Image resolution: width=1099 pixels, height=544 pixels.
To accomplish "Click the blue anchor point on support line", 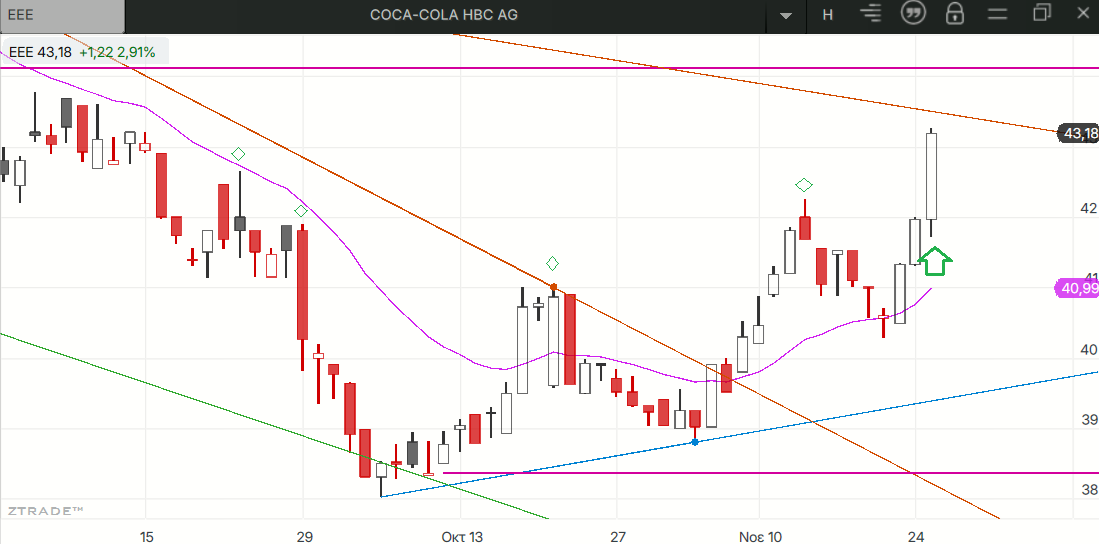I will [x=695, y=441].
